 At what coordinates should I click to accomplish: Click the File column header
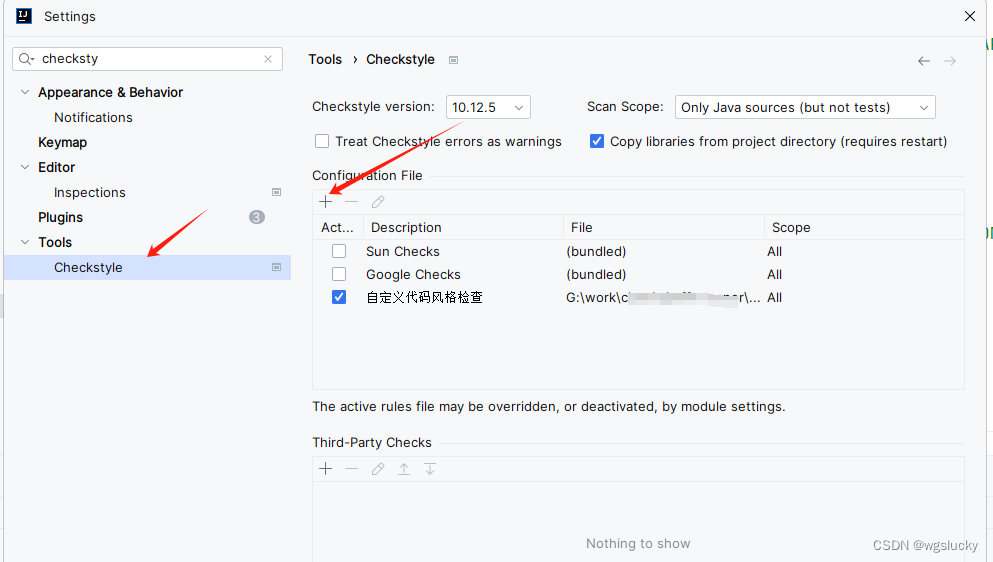[x=664, y=227]
